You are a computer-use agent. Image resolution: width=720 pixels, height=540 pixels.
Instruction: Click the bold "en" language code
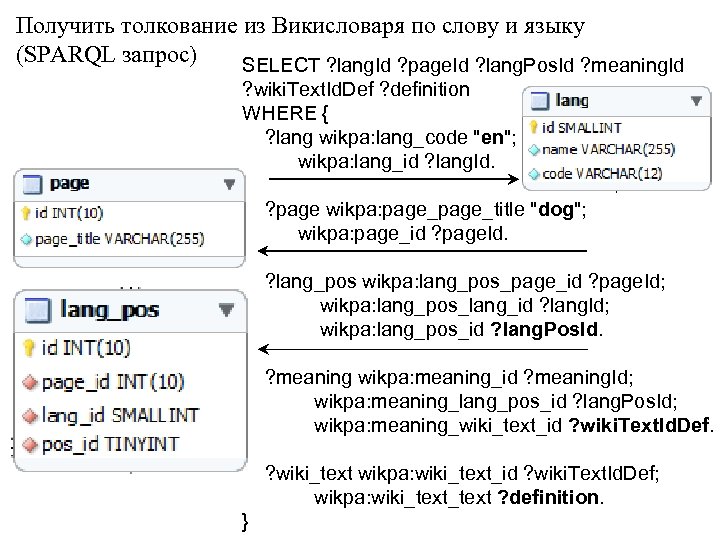(x=492, y=137)
